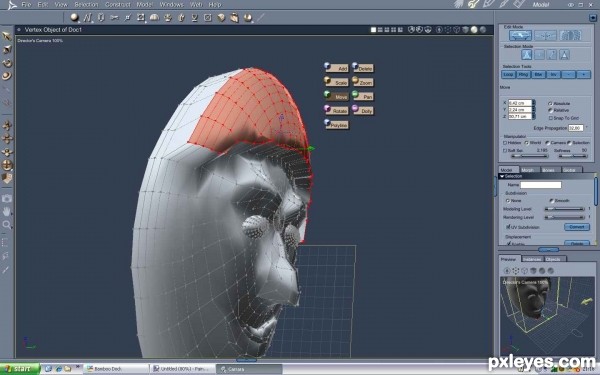
Task: Click the Name input field
Action: [x=541, y=185]
